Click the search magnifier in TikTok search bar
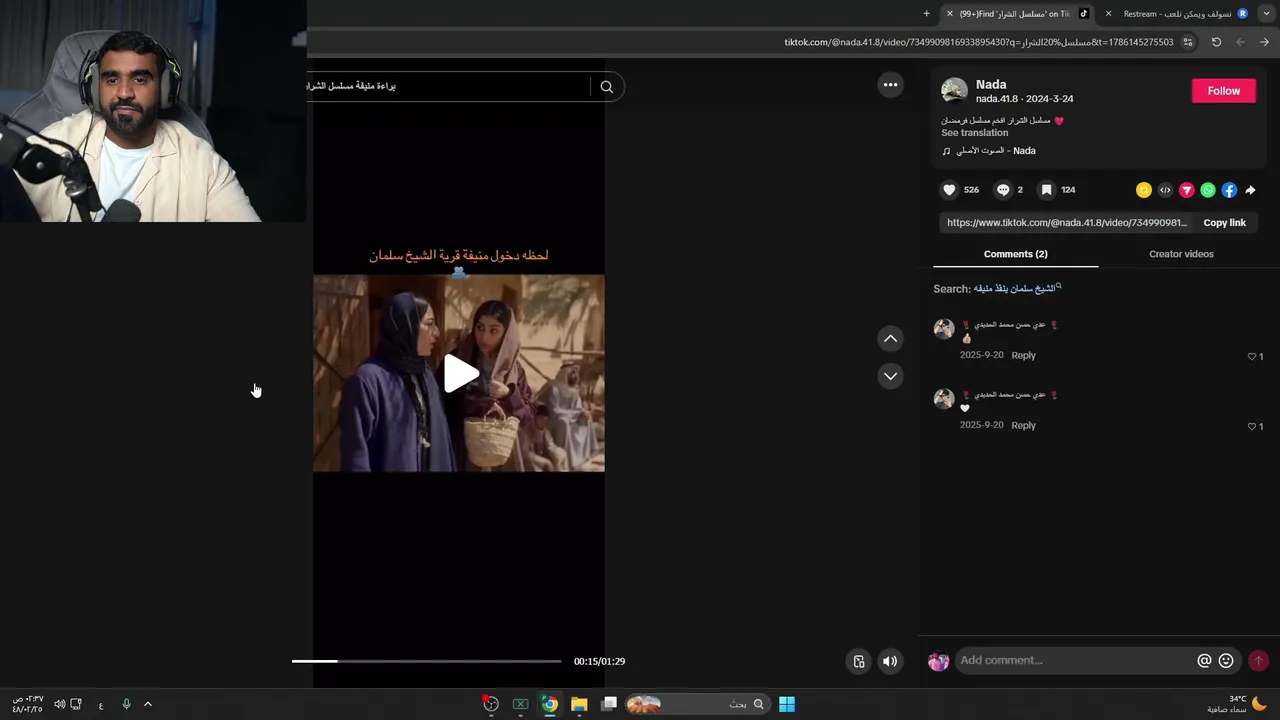1280x720 pixels. [x=607, y=87]
